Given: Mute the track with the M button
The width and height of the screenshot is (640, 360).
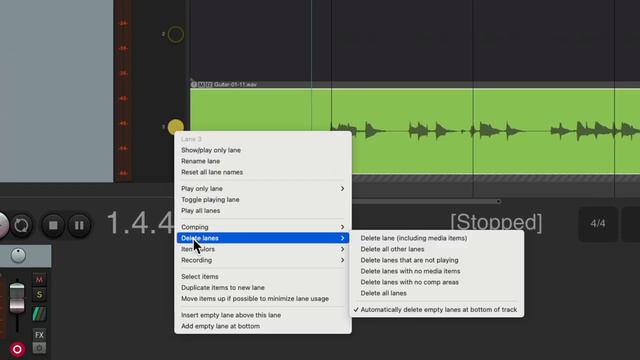Looking at the screenshot, I should [39, 280].
